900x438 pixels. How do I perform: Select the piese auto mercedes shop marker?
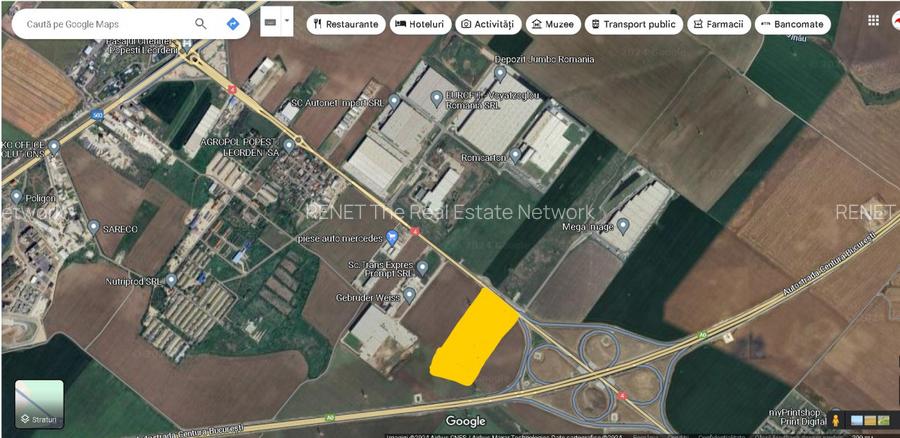(x=392, y=237)
